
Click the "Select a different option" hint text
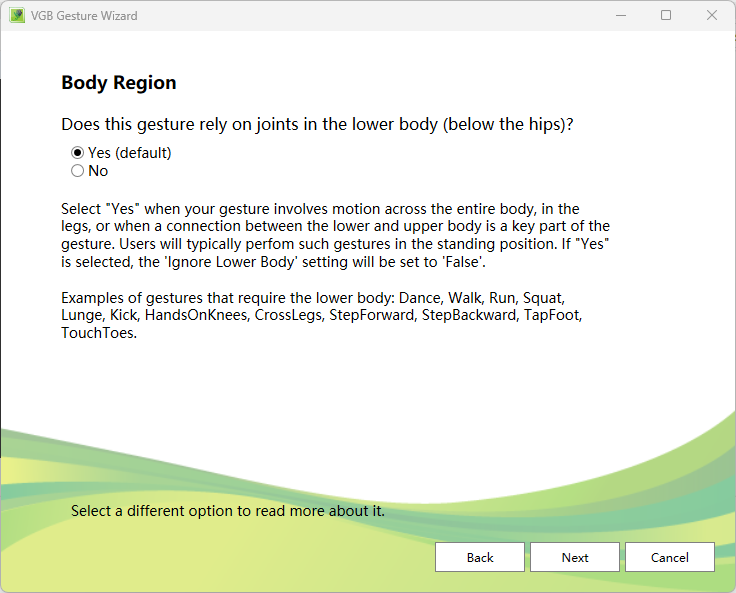[x=227, y=511]
